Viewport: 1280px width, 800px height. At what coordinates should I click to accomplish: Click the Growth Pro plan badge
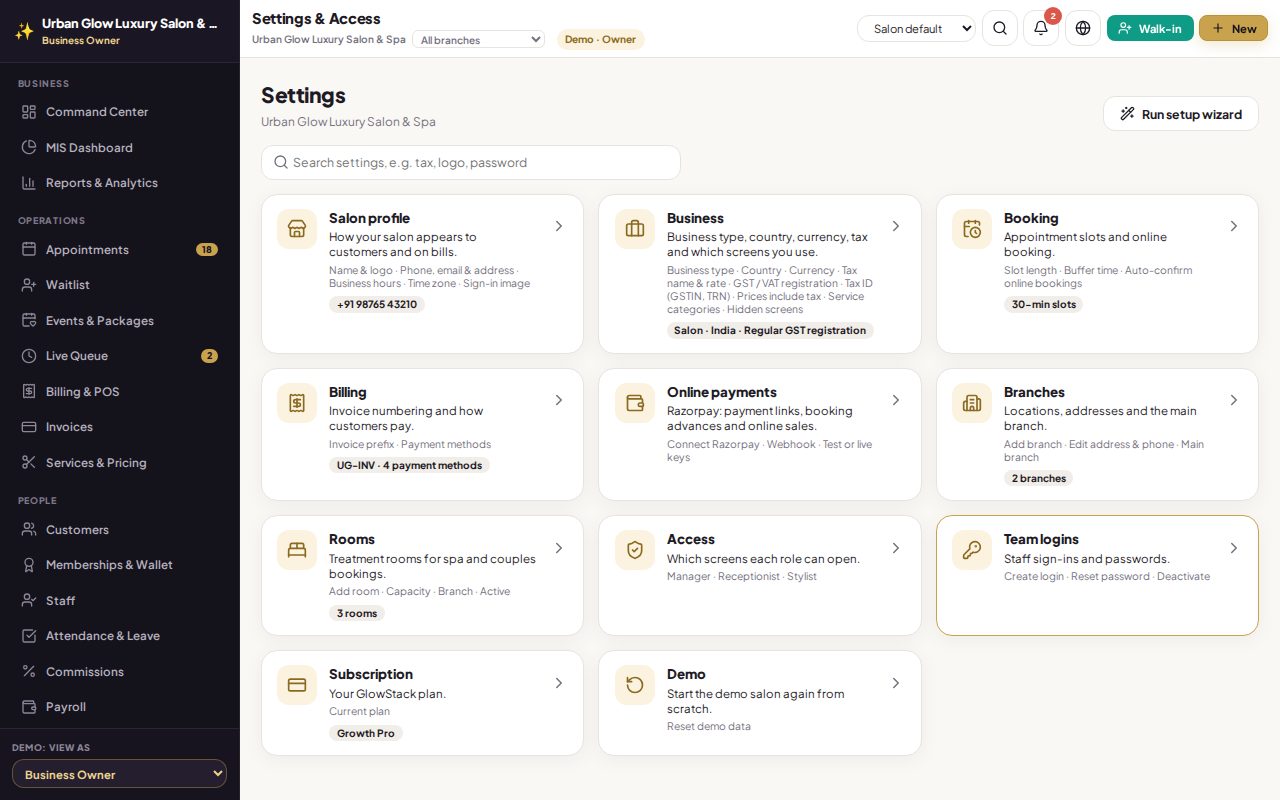pyautogui.click(x=366, y=733)
